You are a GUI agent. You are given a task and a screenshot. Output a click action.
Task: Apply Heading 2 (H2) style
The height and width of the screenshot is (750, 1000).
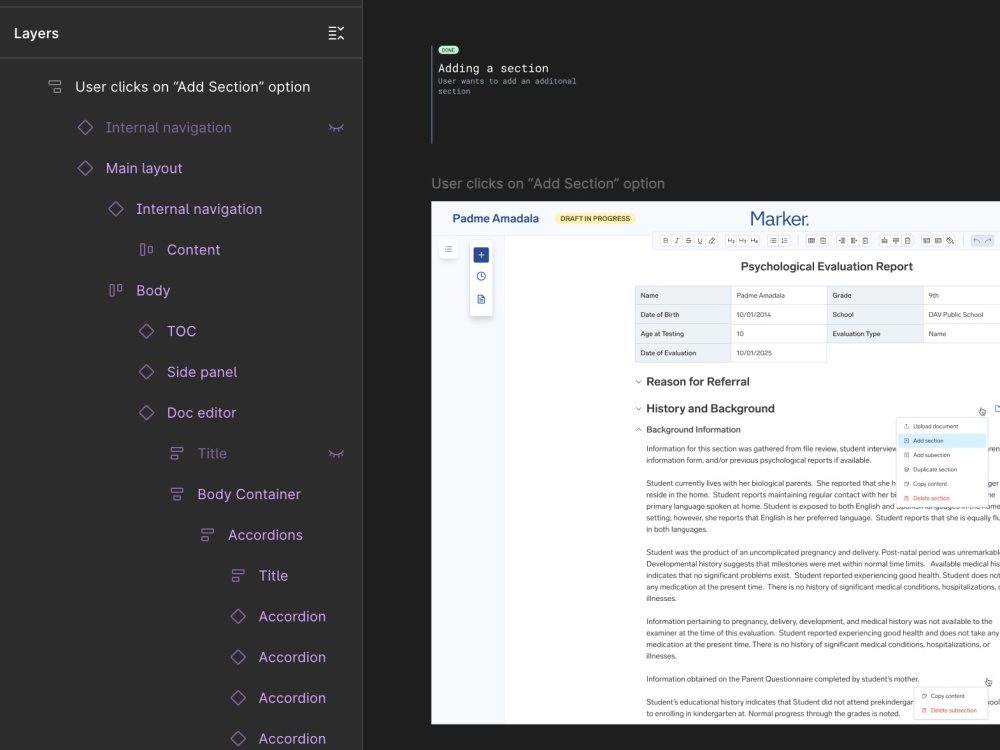pyautogui.click(x=732, y=240)
